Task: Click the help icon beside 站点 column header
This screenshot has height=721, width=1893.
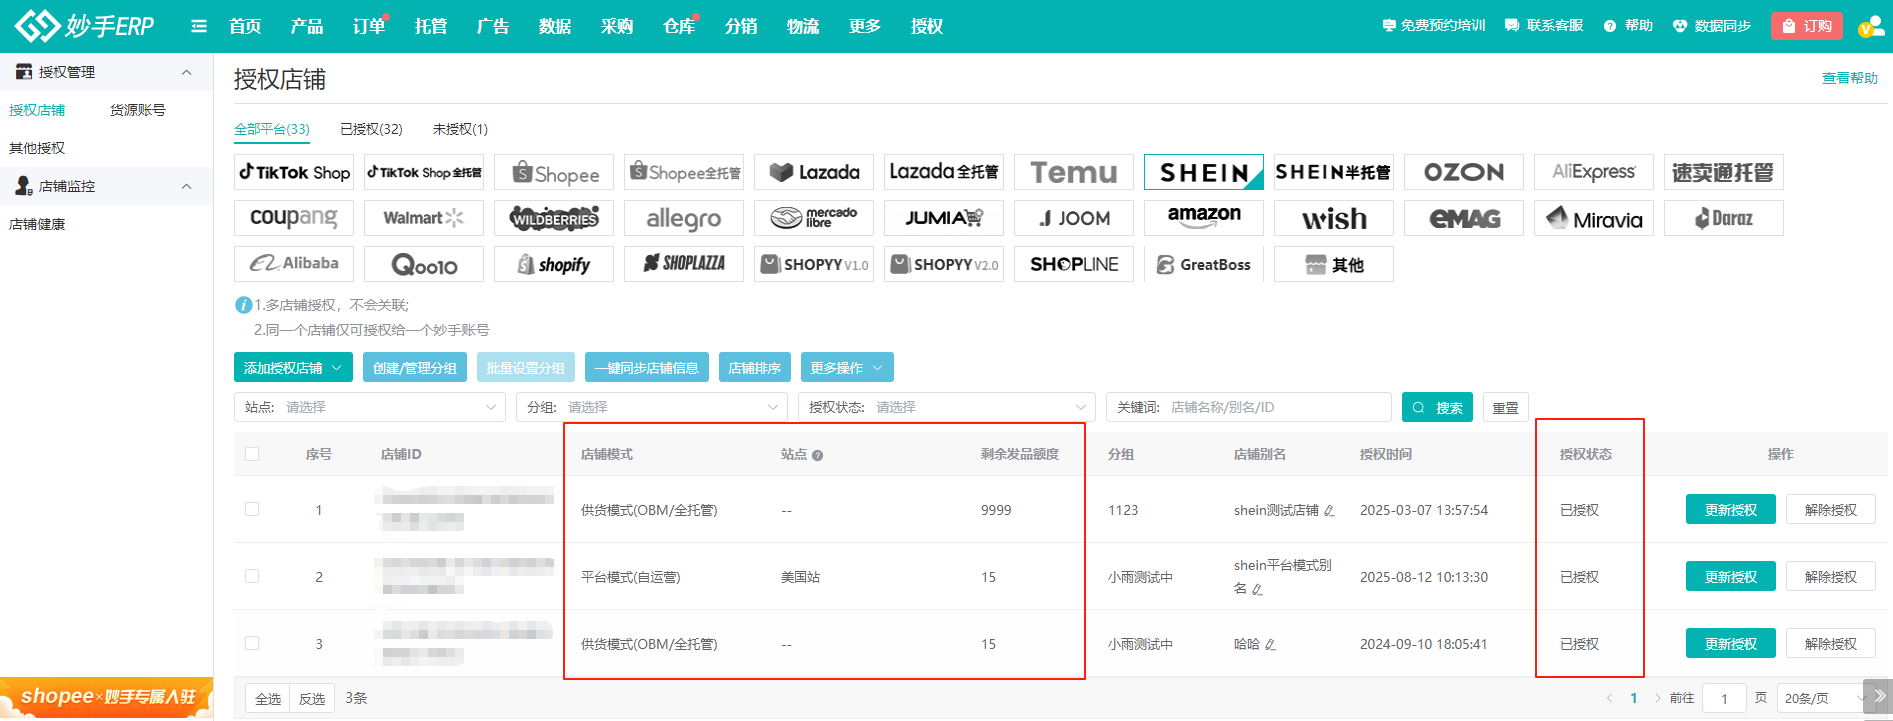Action: (817, 455)
